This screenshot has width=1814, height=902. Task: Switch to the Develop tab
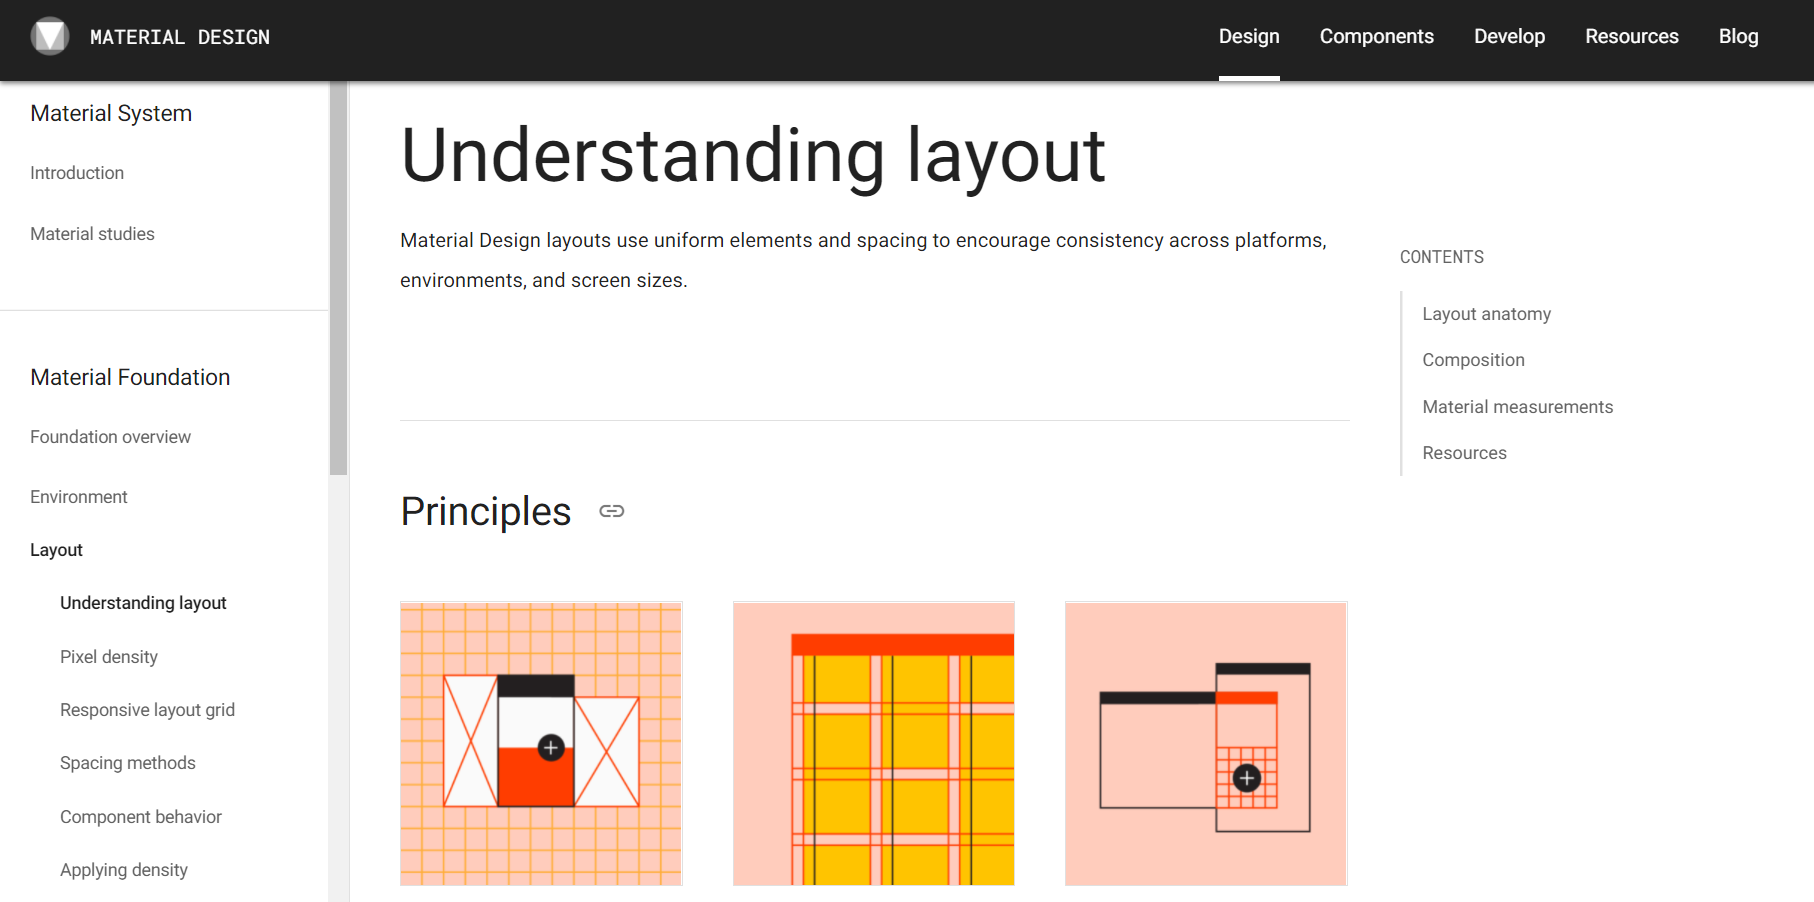pos(1509,36)
